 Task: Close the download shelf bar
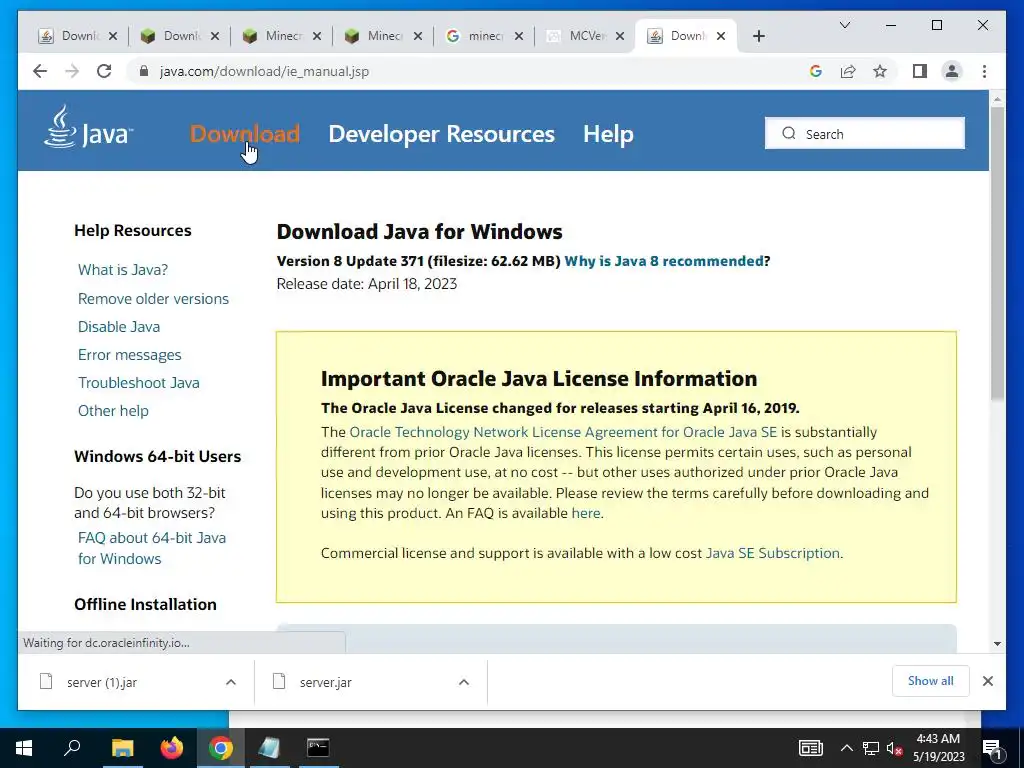(x=987, y=681)
